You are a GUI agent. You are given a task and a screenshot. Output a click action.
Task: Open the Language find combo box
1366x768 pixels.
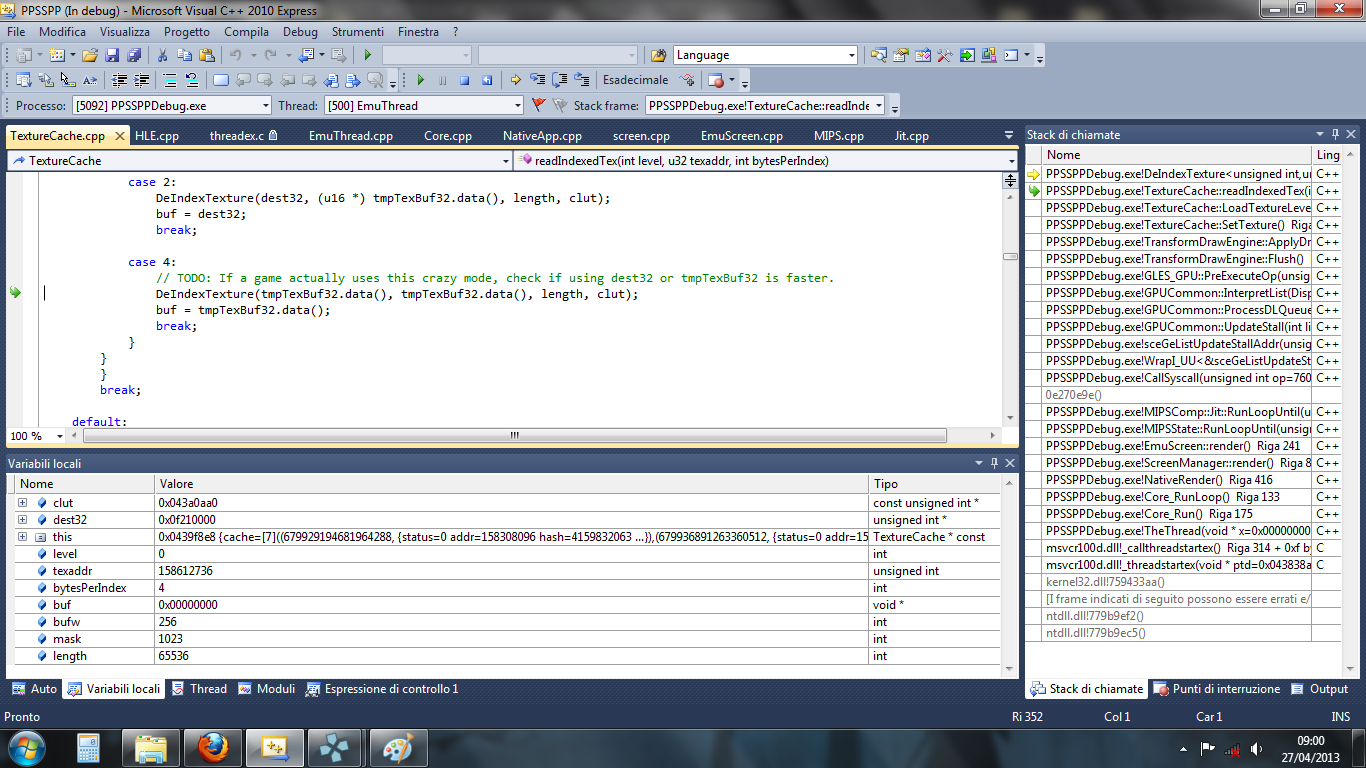(x=766, y=55)
